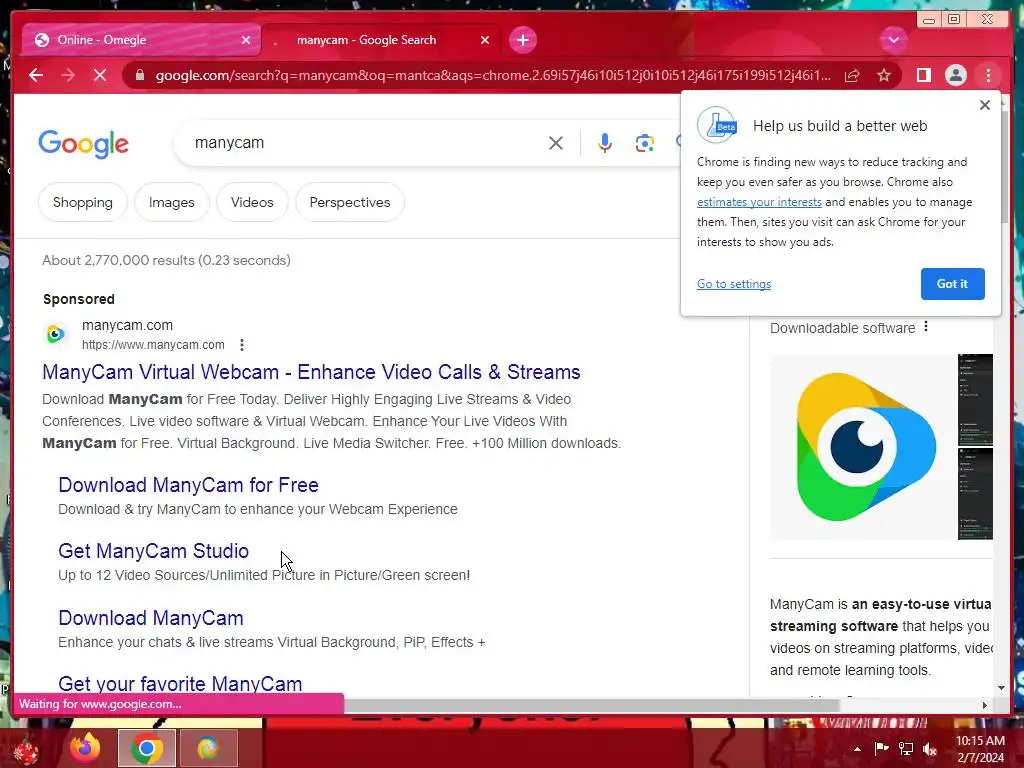Open the Chrome profile avatar

pos(955,75)
